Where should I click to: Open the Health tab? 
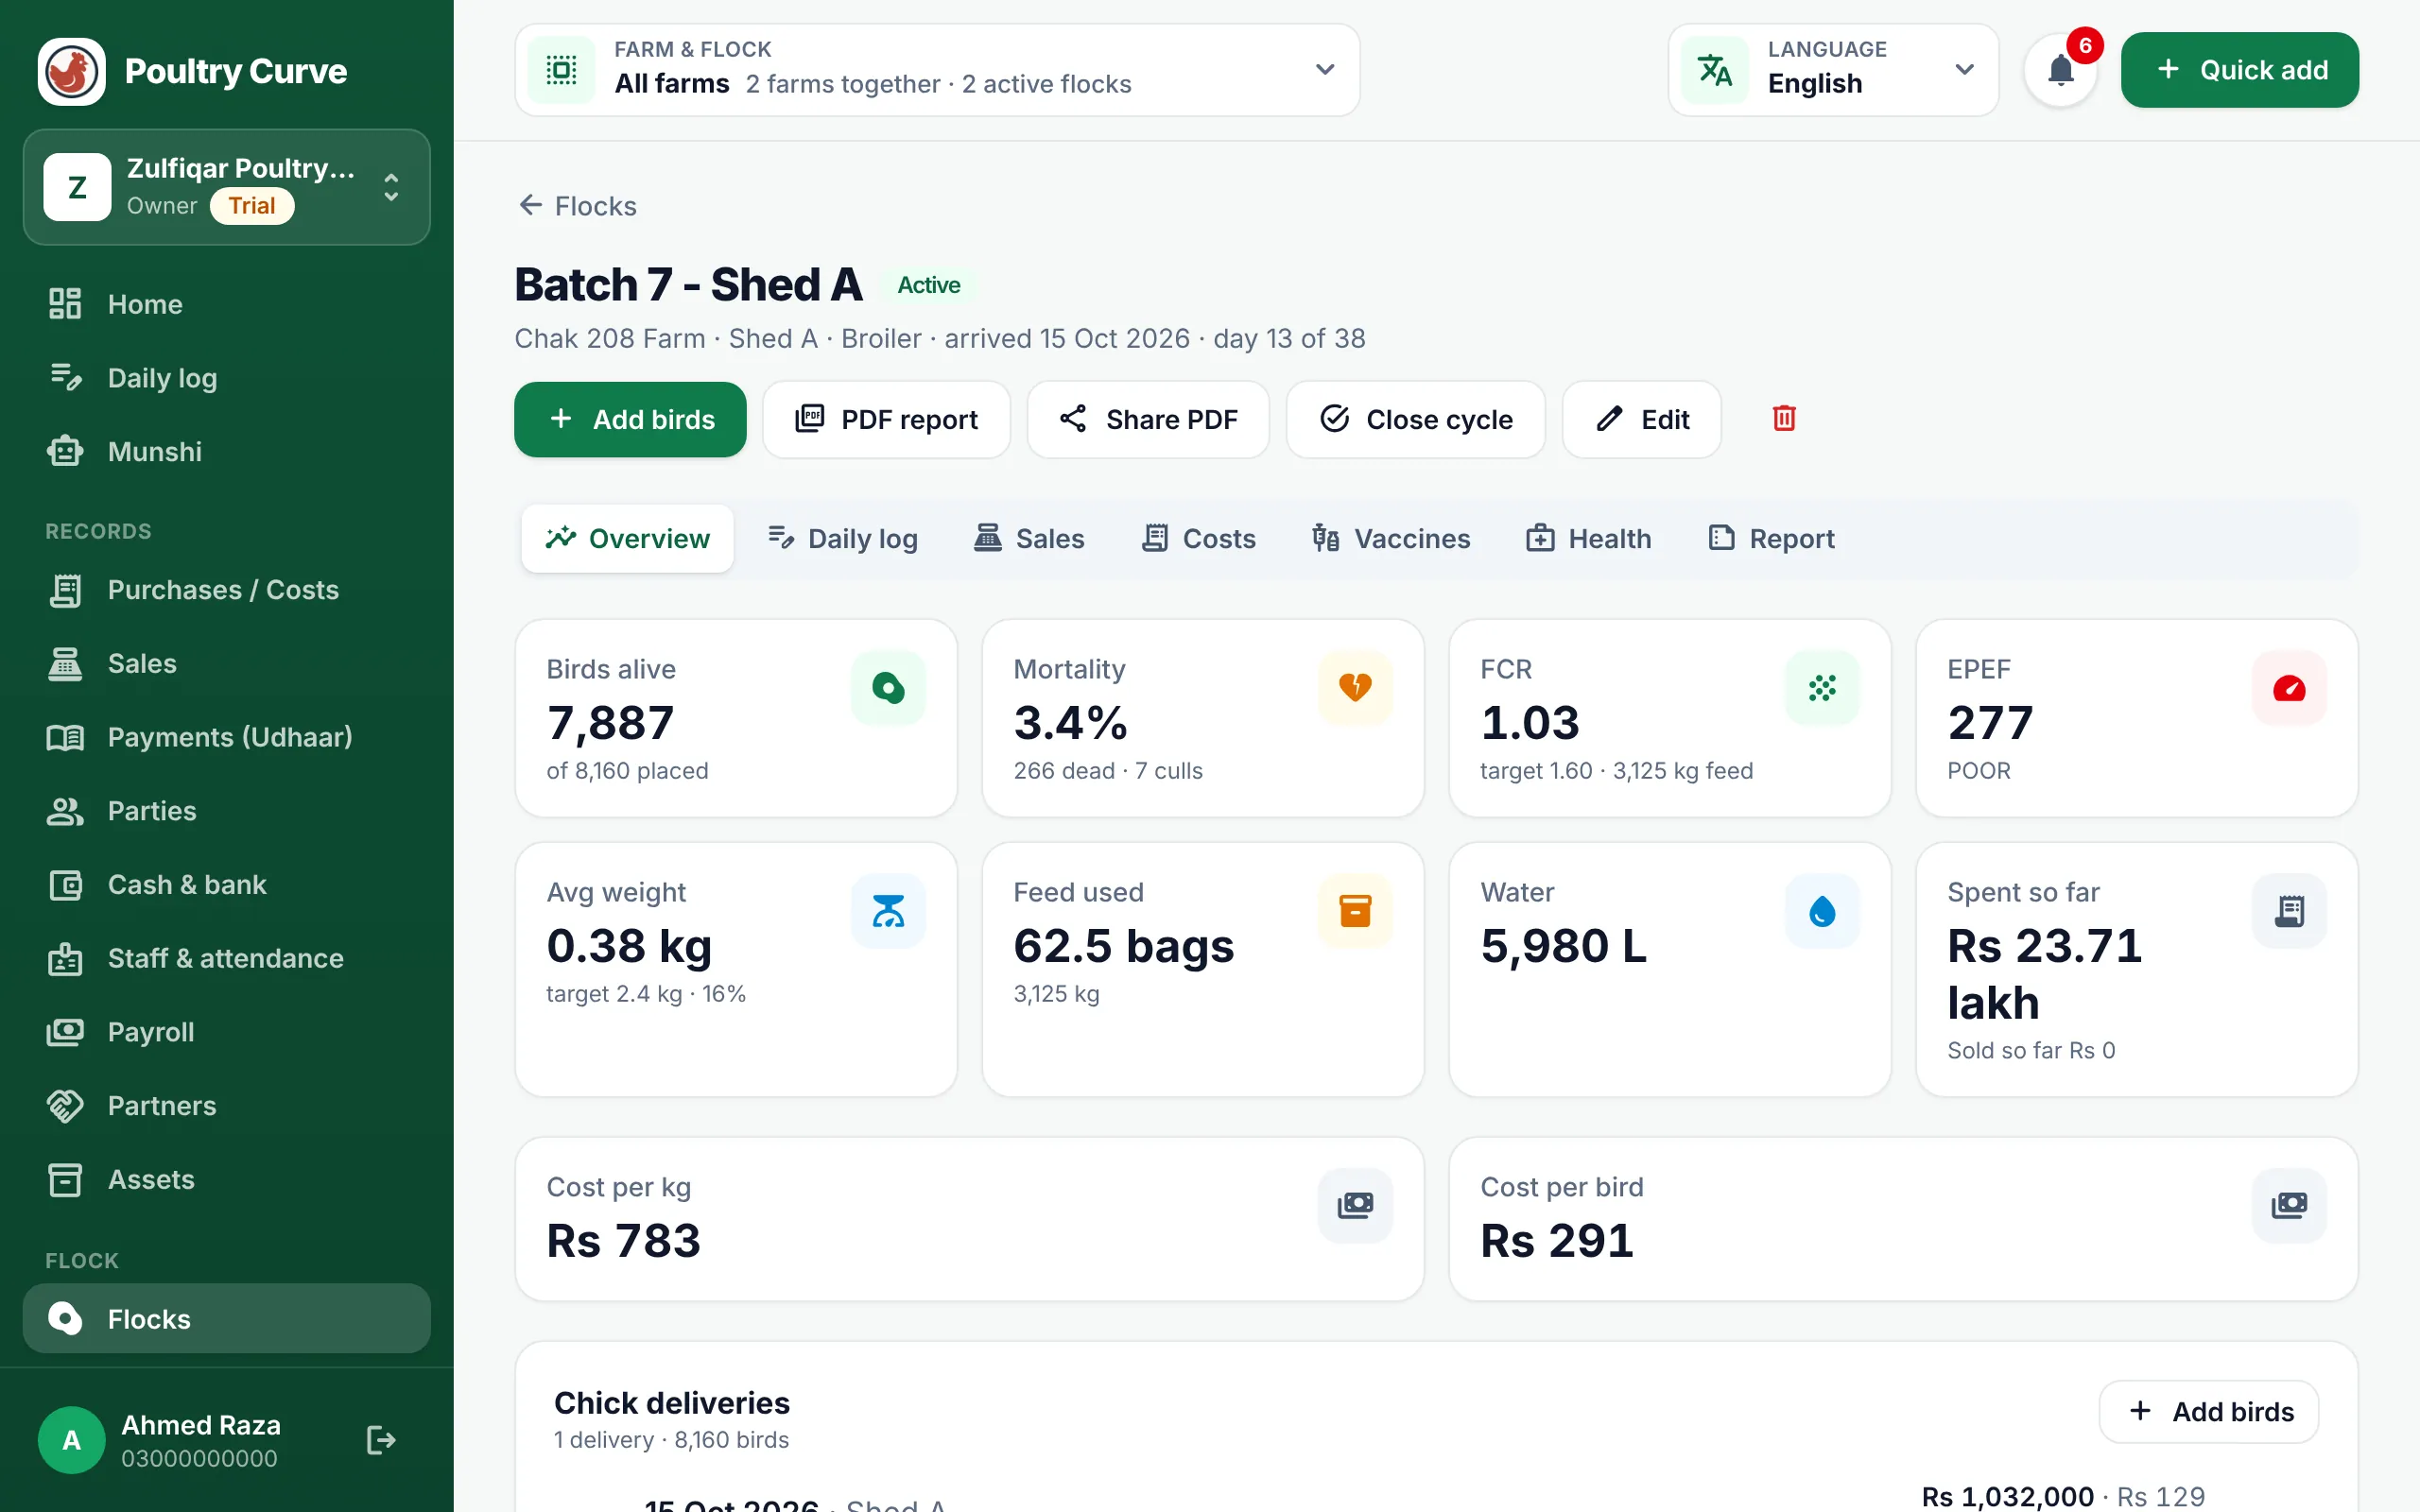click(1589, 539)
